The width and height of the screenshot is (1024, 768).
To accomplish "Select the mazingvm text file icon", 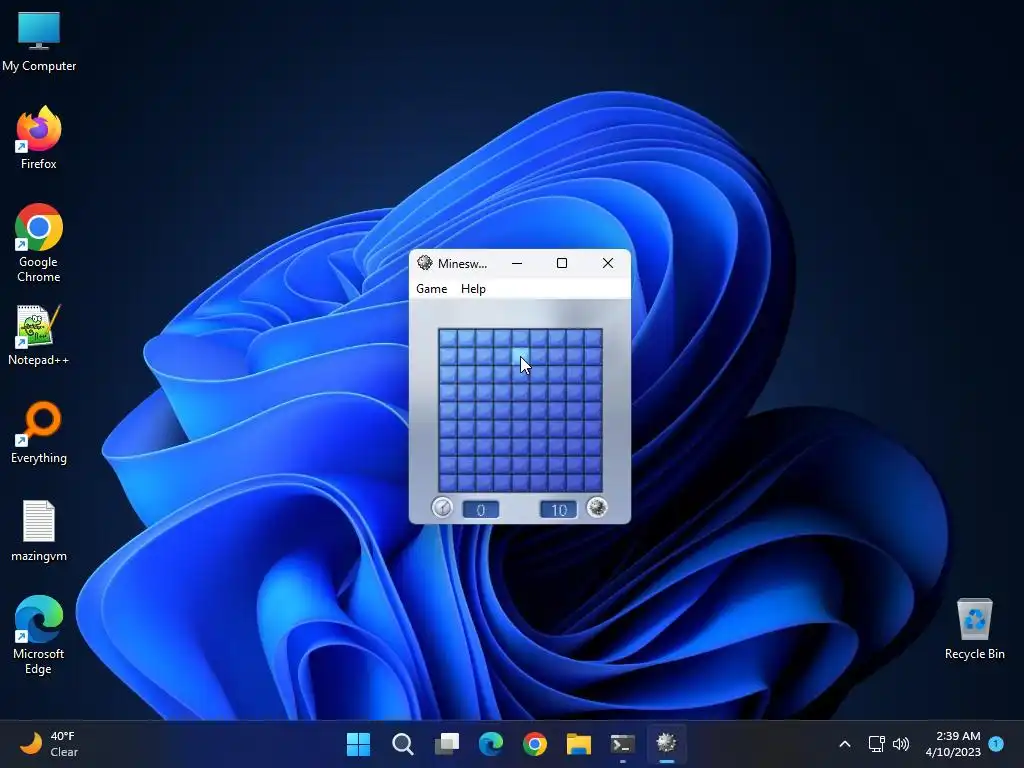I will pos(39,531).
